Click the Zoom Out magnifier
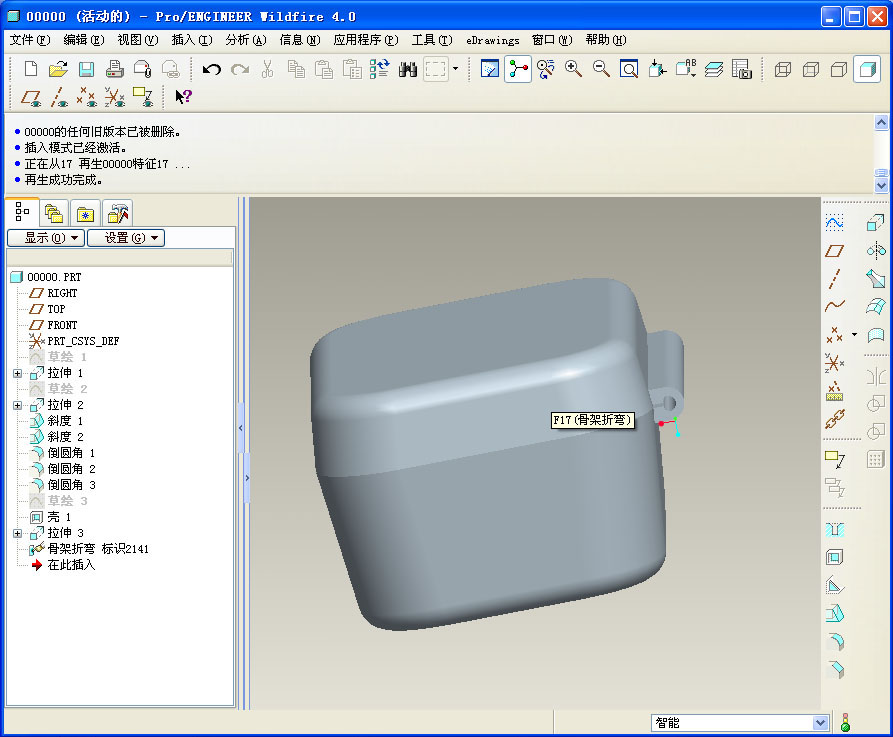 [x=601, y=69]
